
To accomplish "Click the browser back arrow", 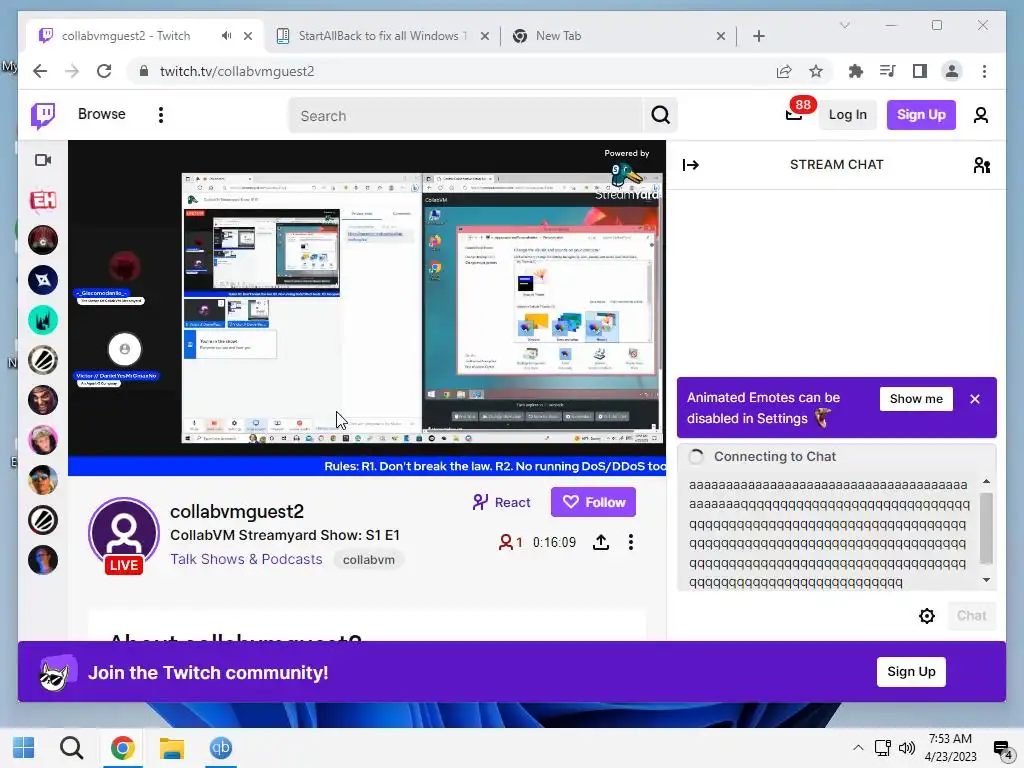I will point(40,71).
